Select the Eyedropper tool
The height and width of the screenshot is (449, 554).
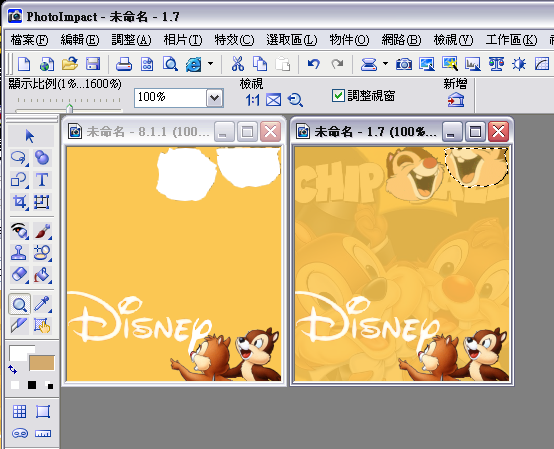point(42,304)
